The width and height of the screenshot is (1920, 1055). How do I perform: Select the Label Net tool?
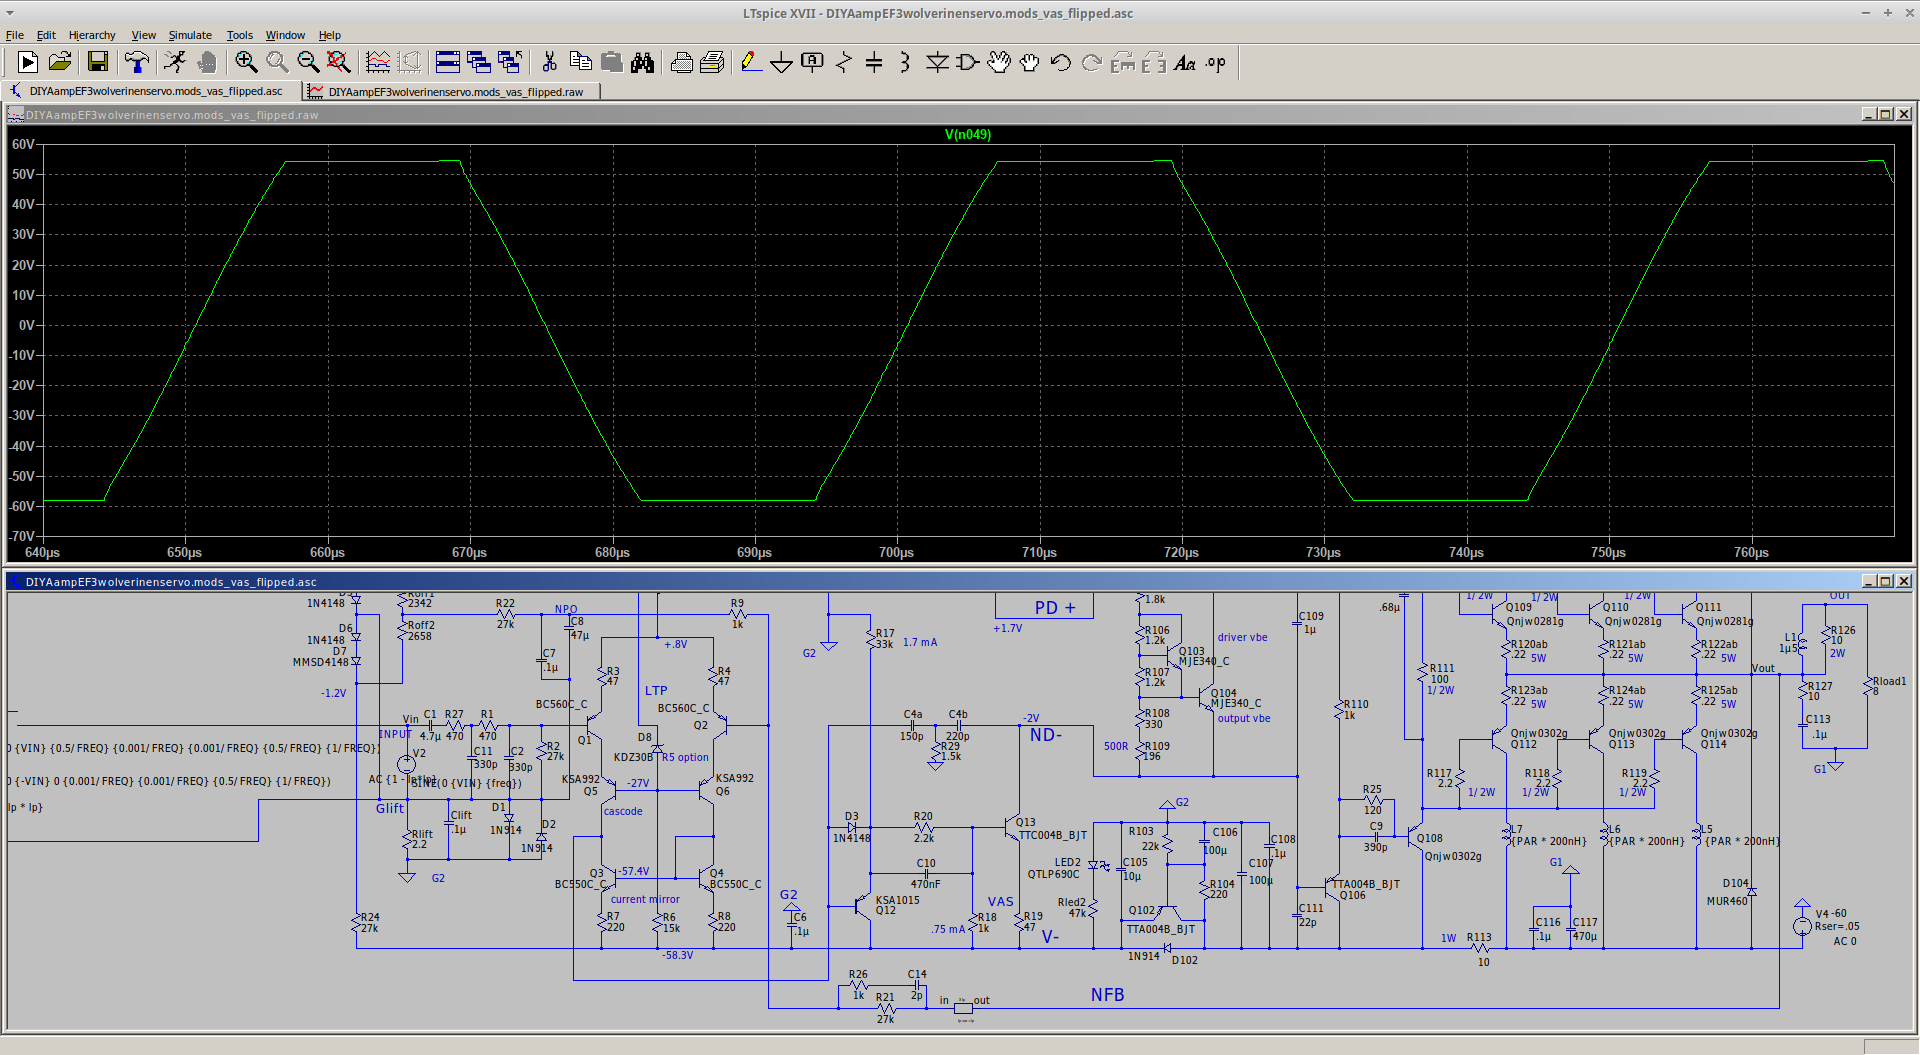pos(812,62)
